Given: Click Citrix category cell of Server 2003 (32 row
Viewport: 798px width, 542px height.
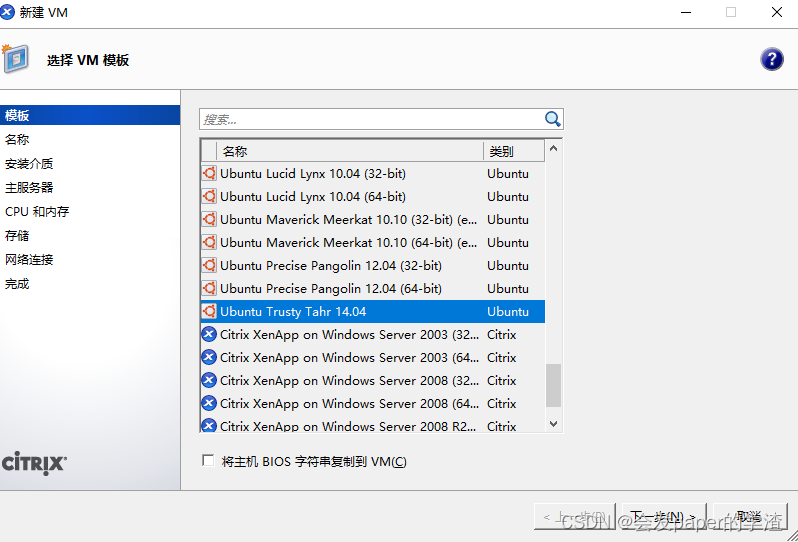Looking at the screenshot, I should pos(502,334).
